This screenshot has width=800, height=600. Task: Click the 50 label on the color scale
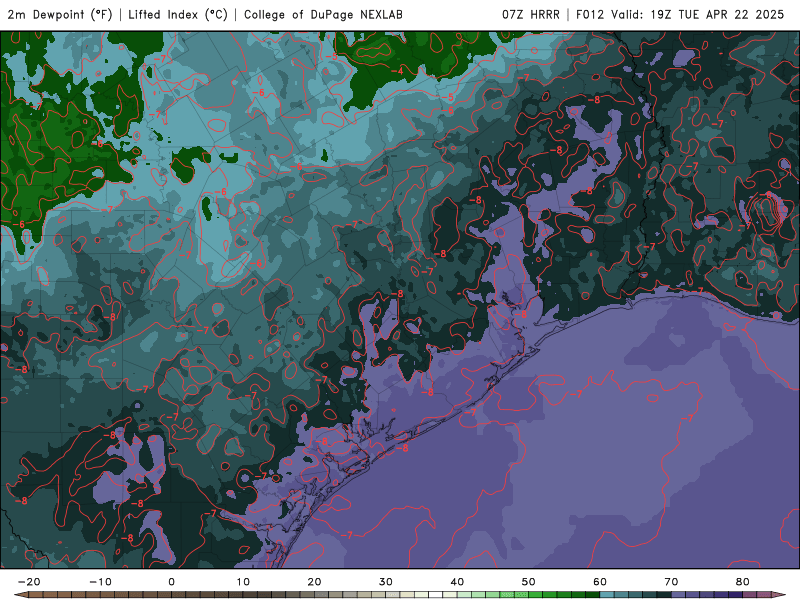tap(529, 582)
